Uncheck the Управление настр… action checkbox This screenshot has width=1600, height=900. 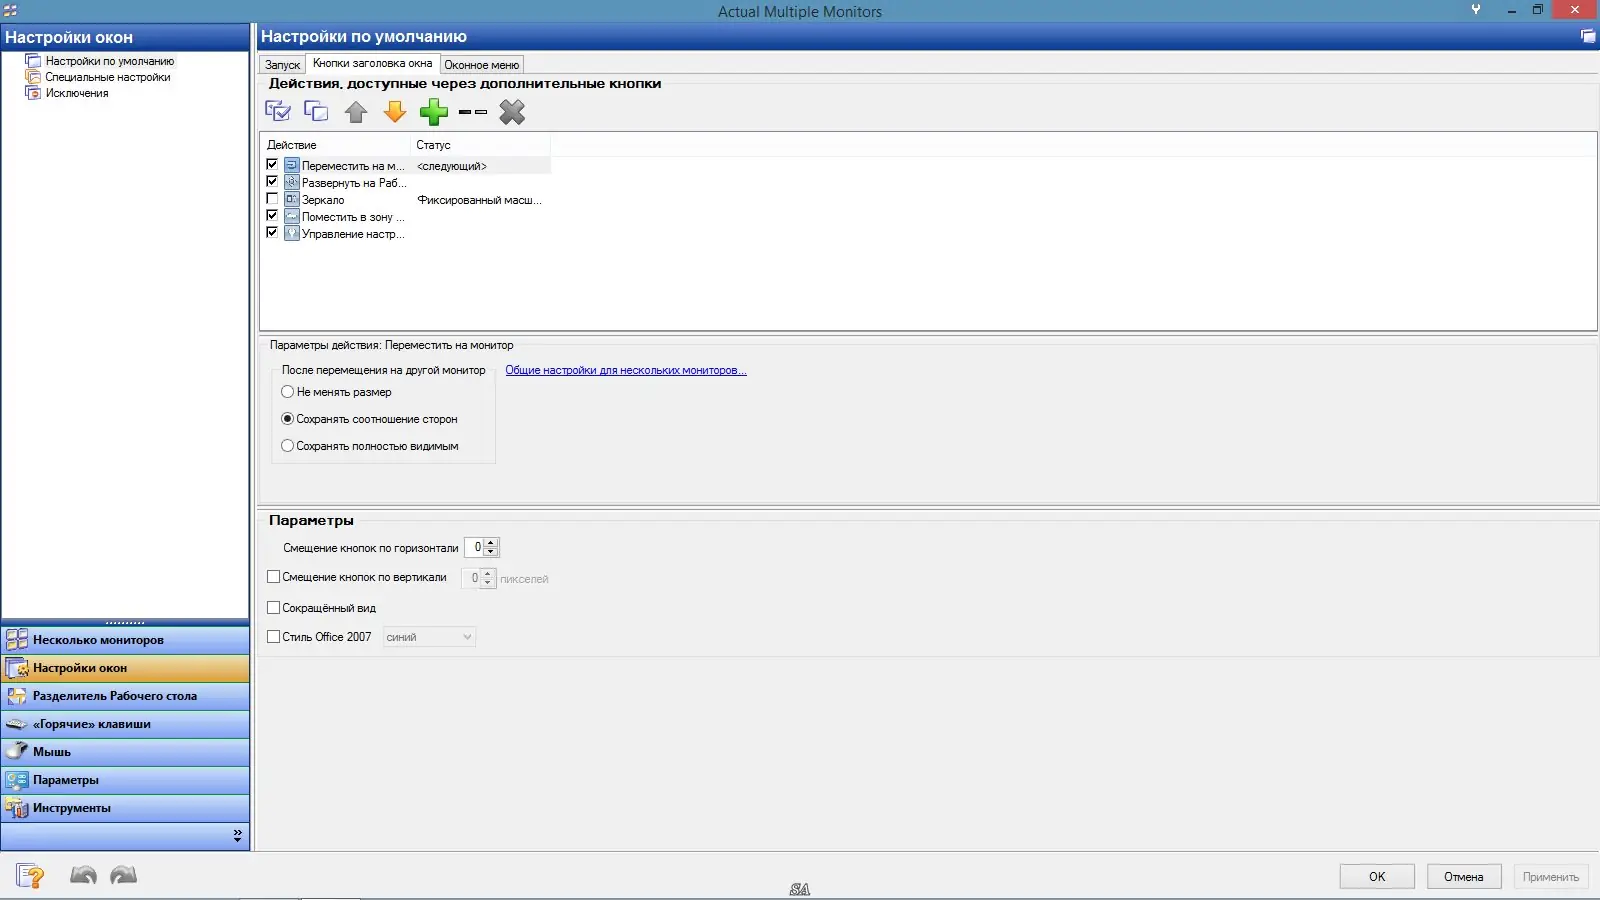pyautogui.click(x=272, y=233)
